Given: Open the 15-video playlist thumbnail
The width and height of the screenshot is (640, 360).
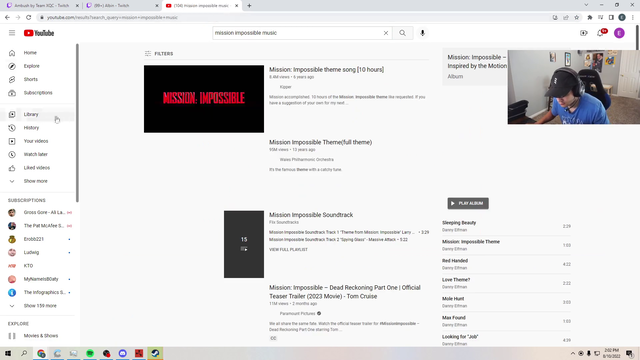Looking at the screenshot, I should point(244,244).
